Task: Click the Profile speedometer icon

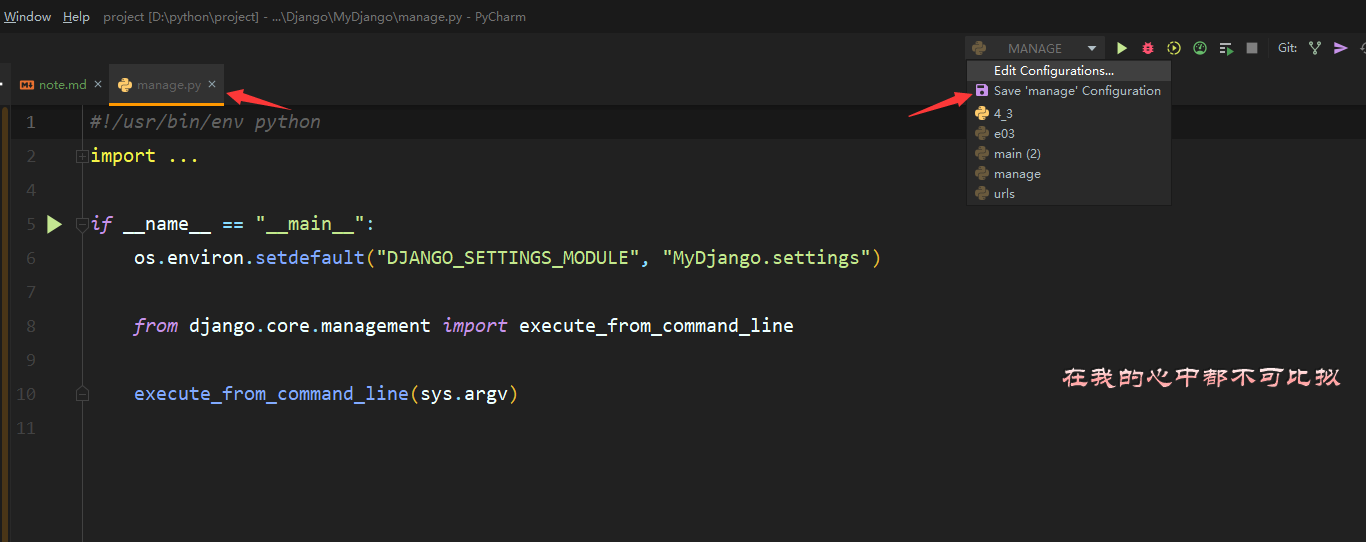Action: [1200, 48]
